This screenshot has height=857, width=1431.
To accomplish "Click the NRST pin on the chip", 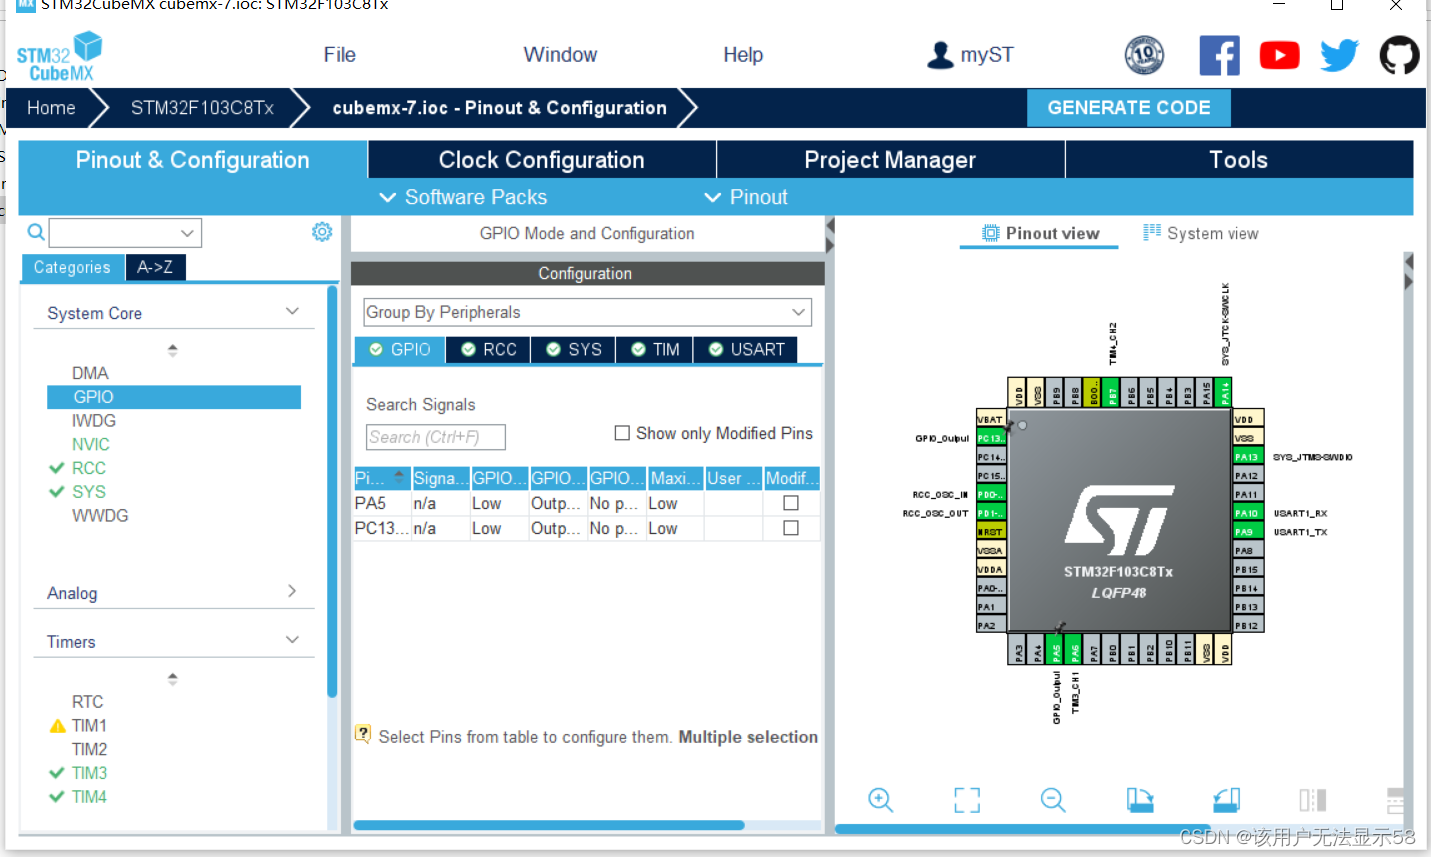I will [x=990, y=532].
